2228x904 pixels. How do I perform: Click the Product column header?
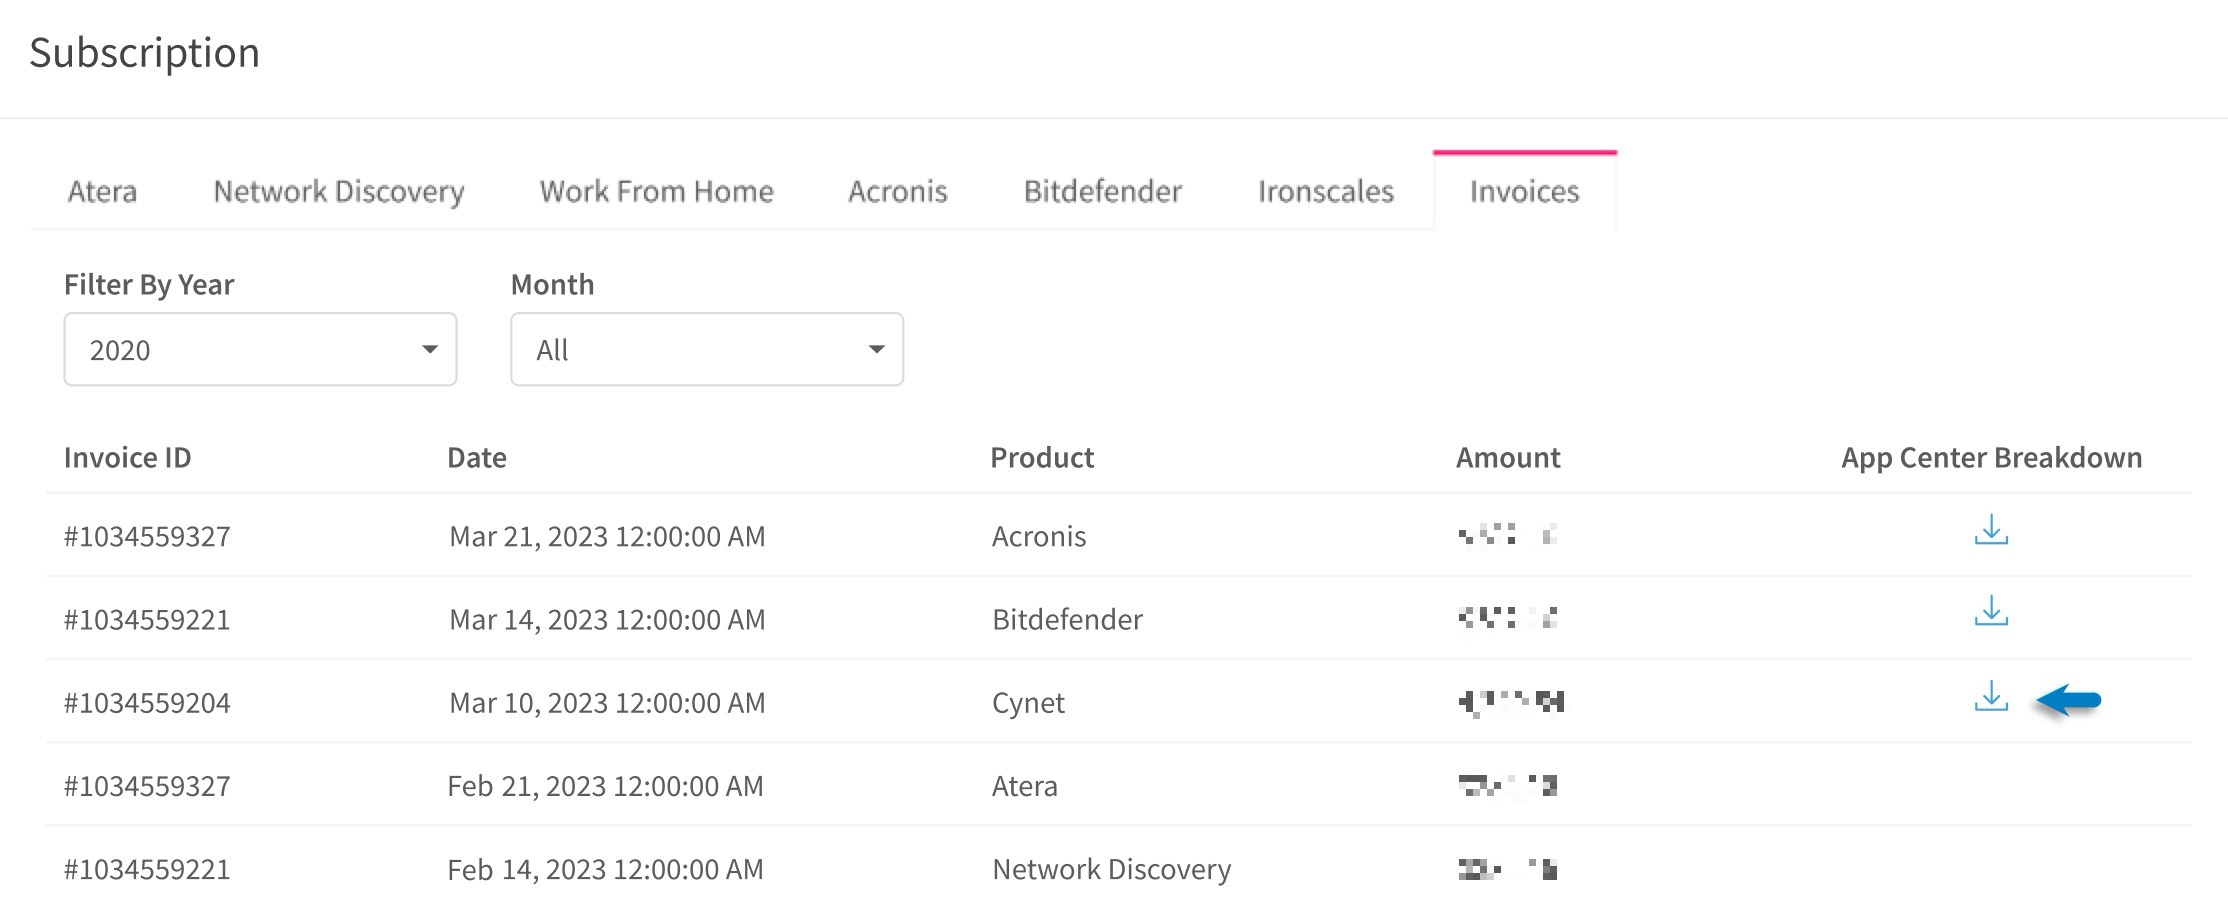[x=1042, y=458]
